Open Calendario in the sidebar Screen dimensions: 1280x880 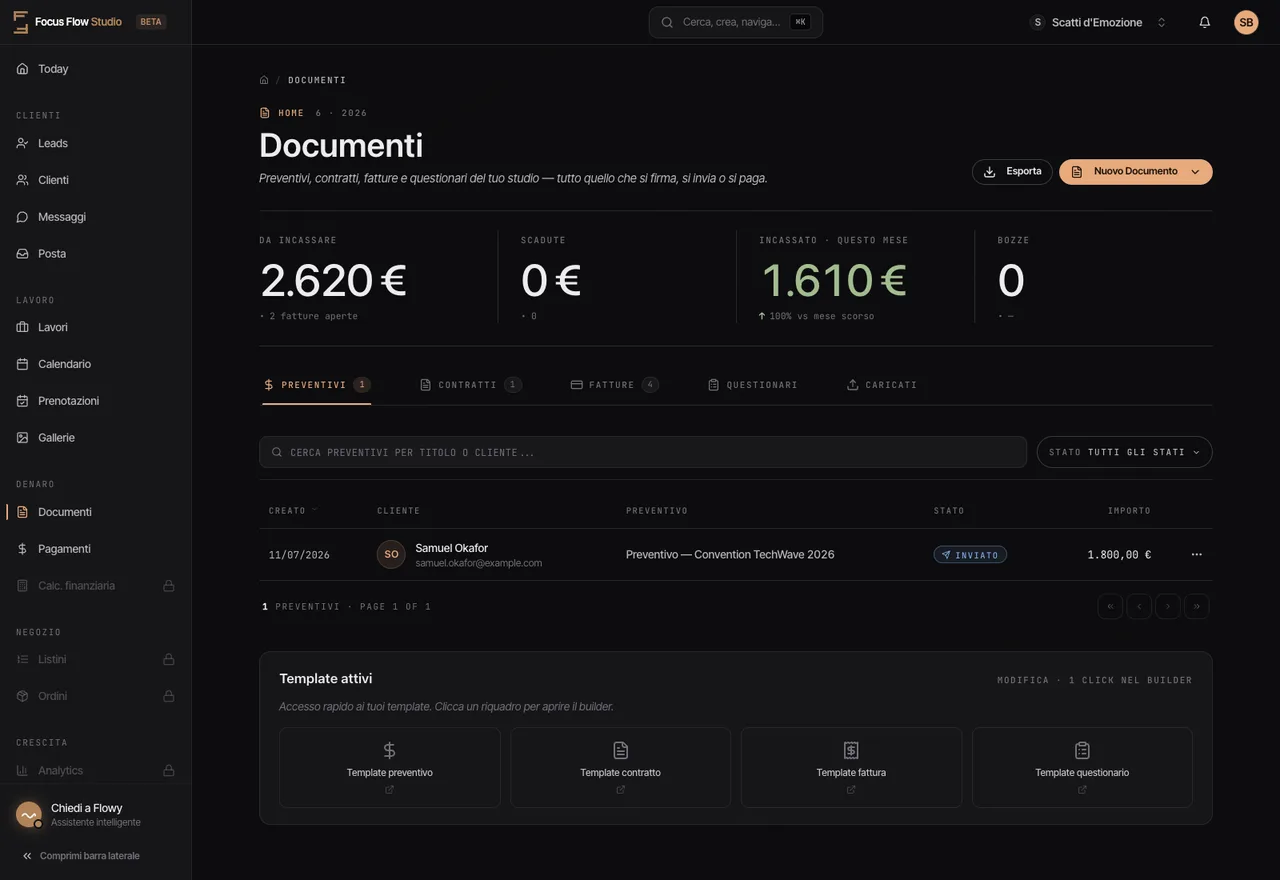(95, 364)
